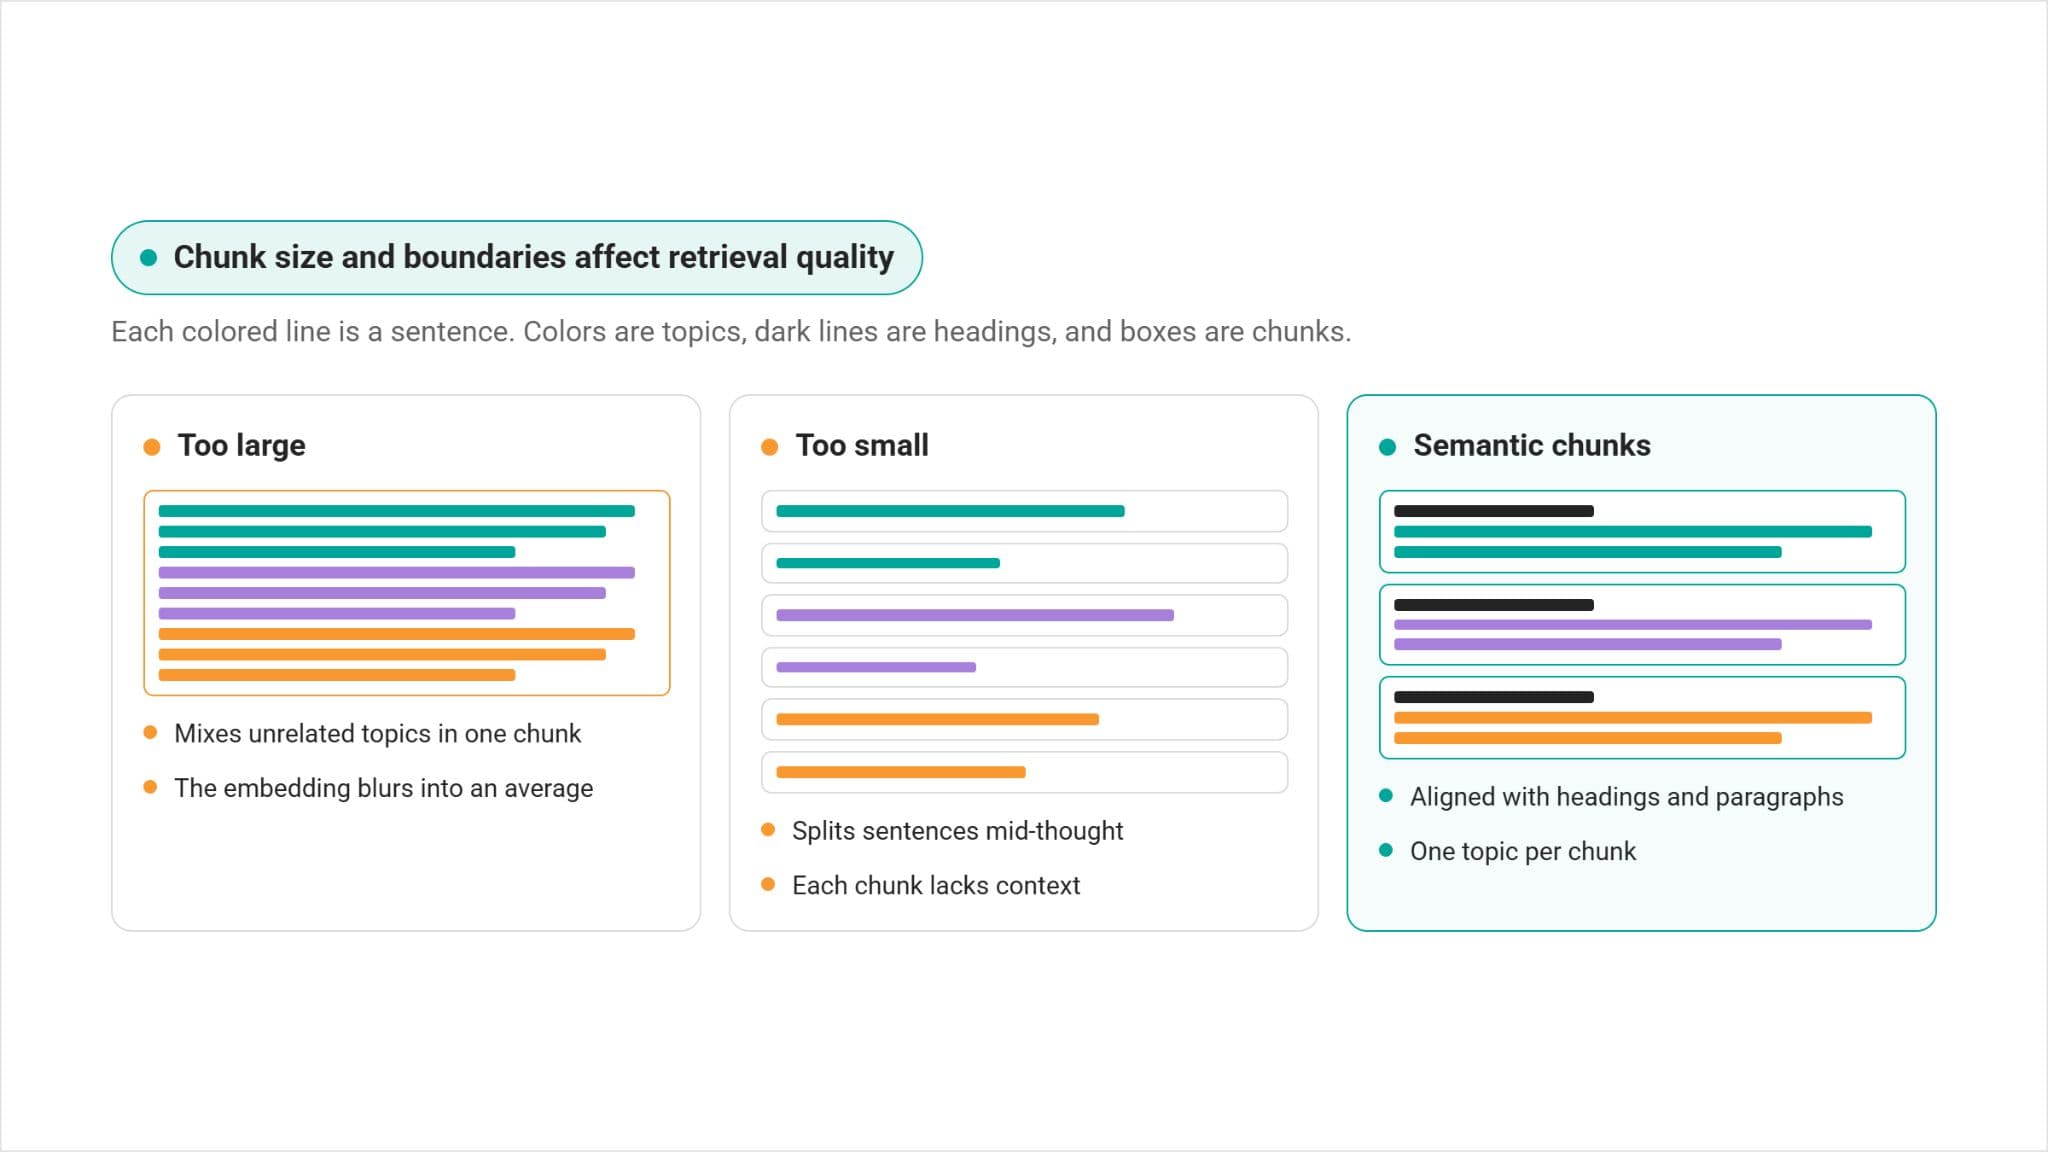Viewport: 2048px width, 1152px height.
Task: Click the orange semantic chunk box
Action: click(x=1642, y=718)
